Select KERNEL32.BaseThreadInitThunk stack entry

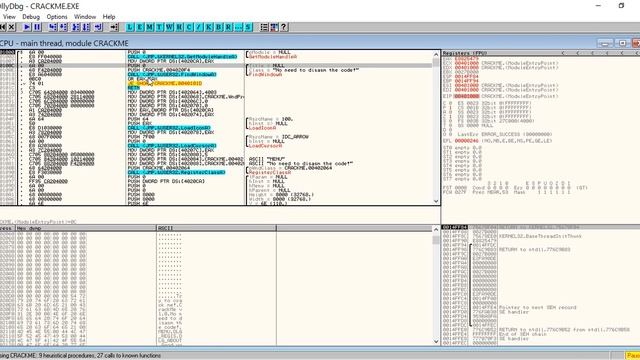coord(540,236)
